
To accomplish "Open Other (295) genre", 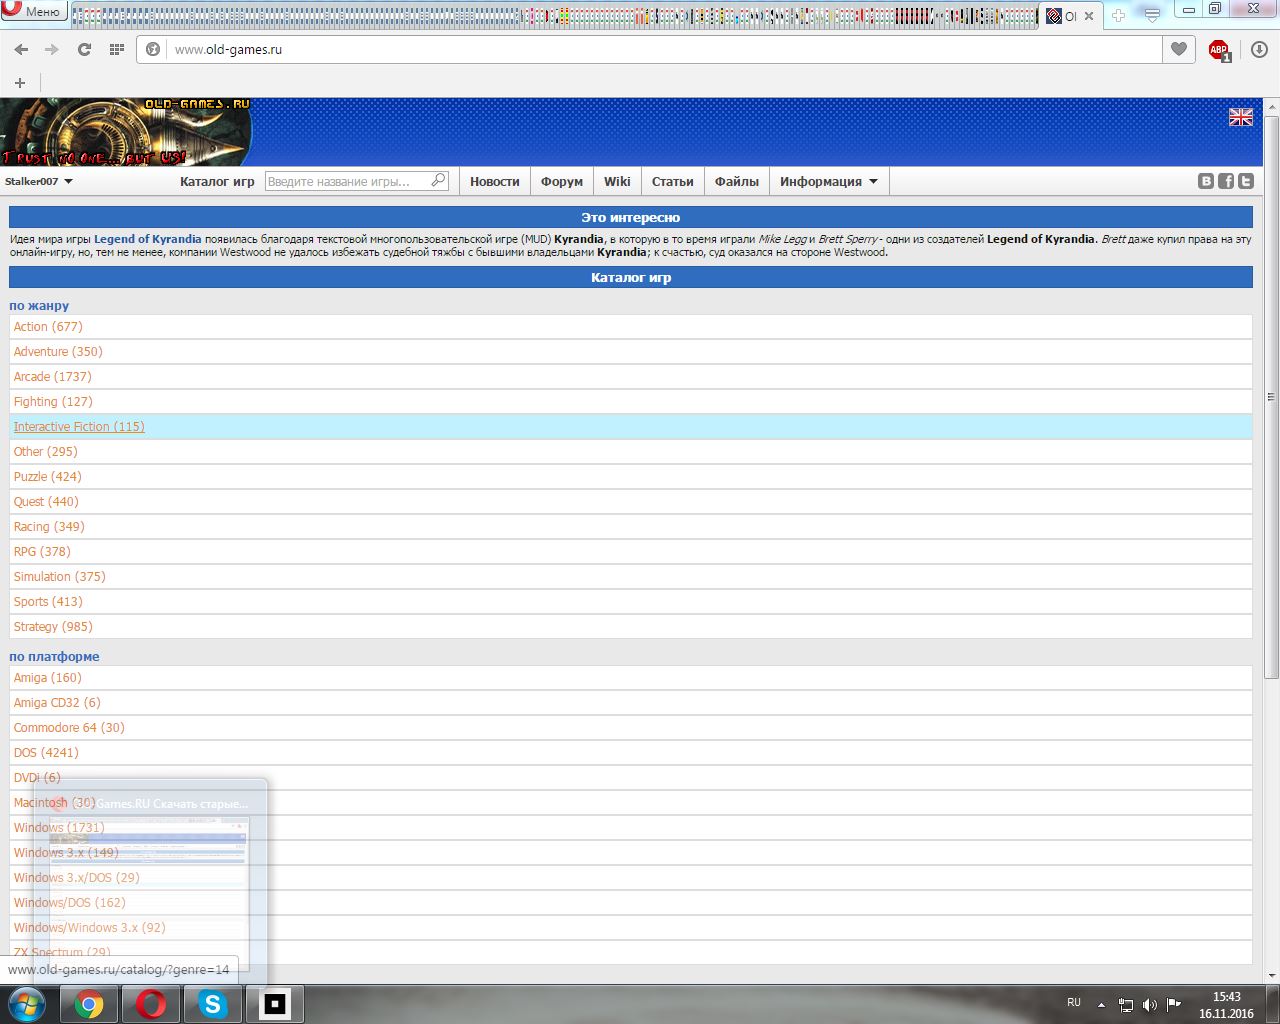I will pyautogui.click(x=45, y=452).
